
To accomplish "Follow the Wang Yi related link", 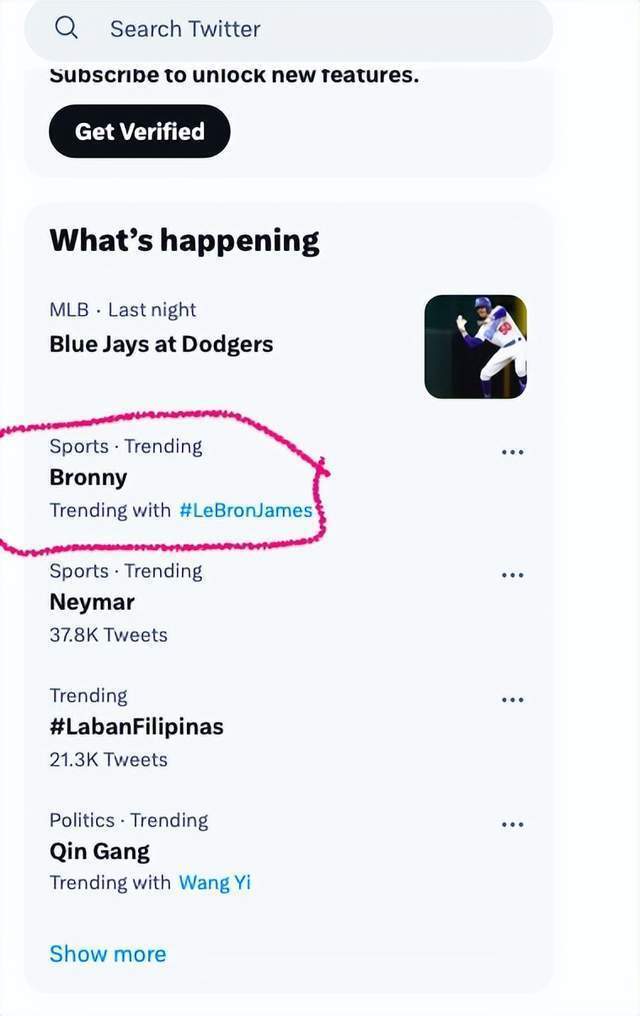I will click(x=214, y=883).
